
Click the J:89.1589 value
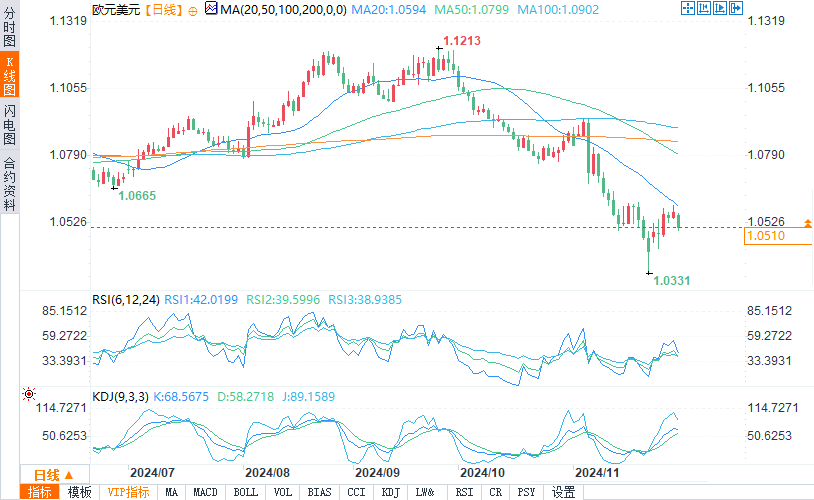tap(308, 397)
